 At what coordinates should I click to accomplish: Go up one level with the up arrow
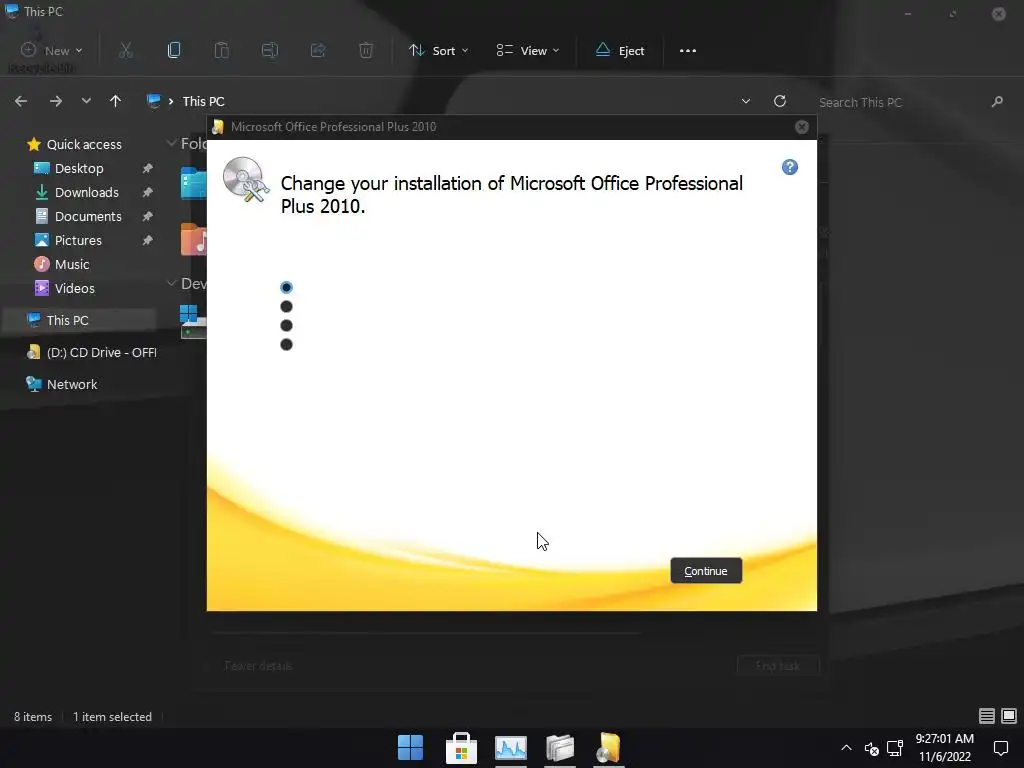pyautogui.click(x=116, y=101)
